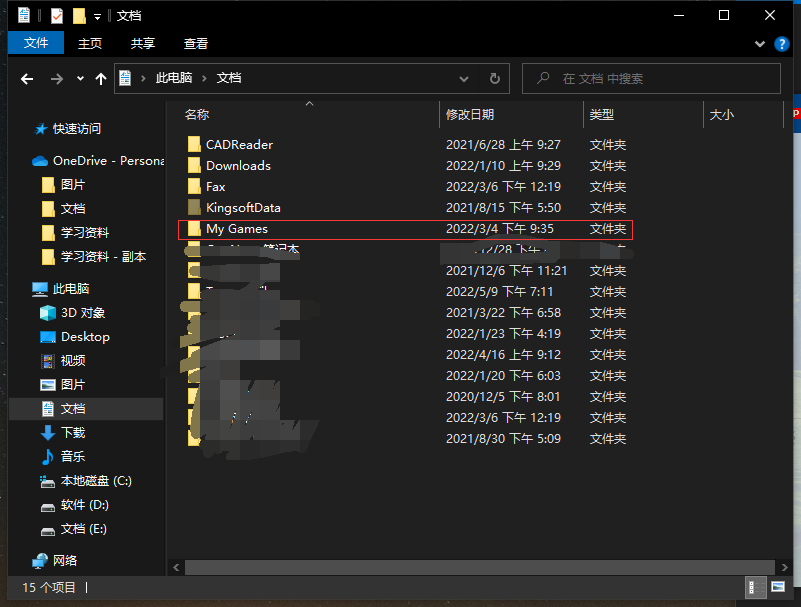
Task: Open the address bar history dropdown
Action: (464, 78)
